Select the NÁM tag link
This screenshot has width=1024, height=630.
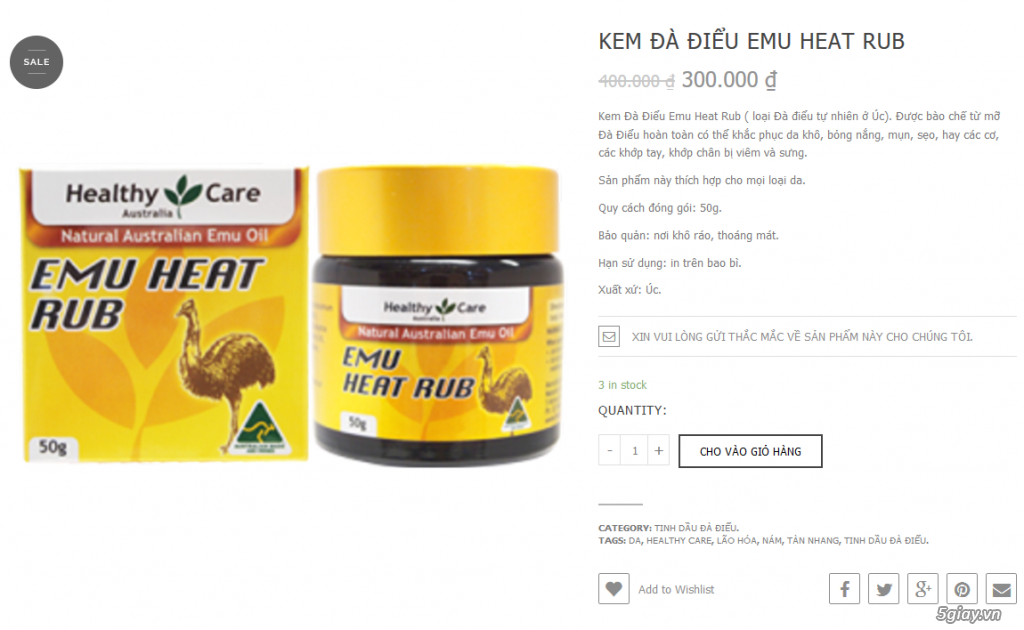771,540
